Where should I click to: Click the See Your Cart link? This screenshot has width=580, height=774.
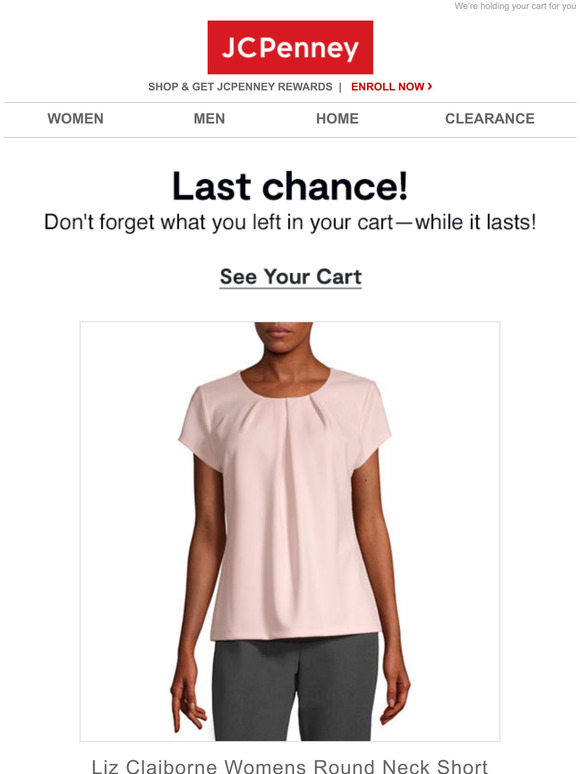click(x=291, y=276)
